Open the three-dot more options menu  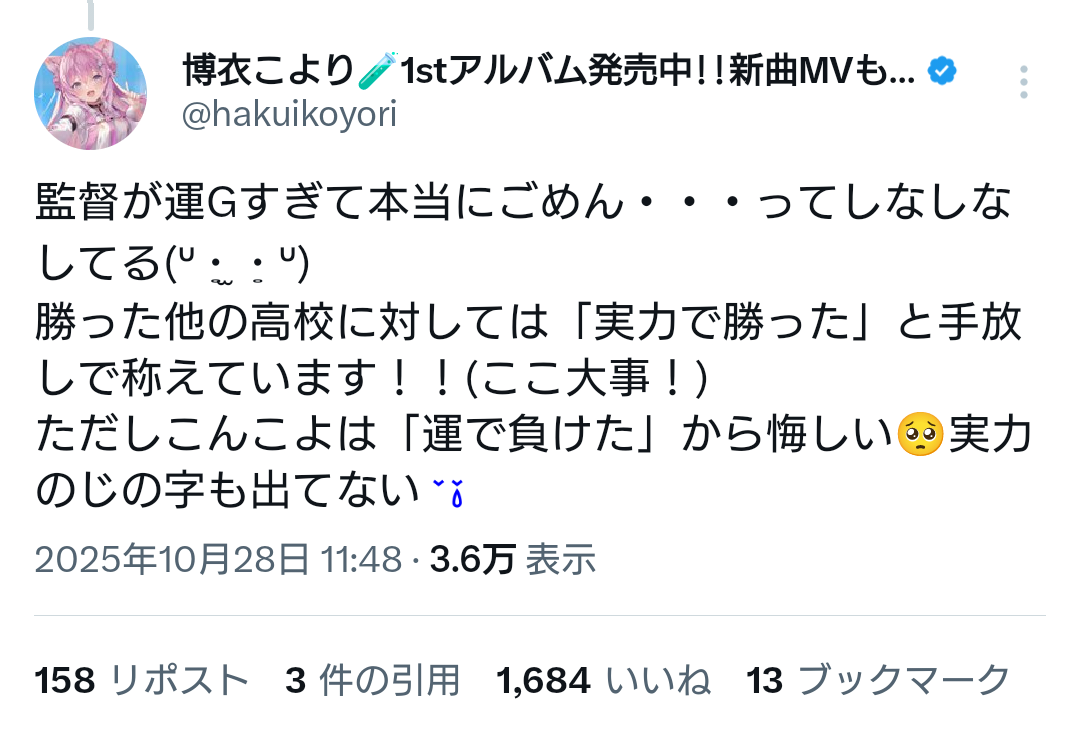pyautogui.click(x=1024, y=82)
